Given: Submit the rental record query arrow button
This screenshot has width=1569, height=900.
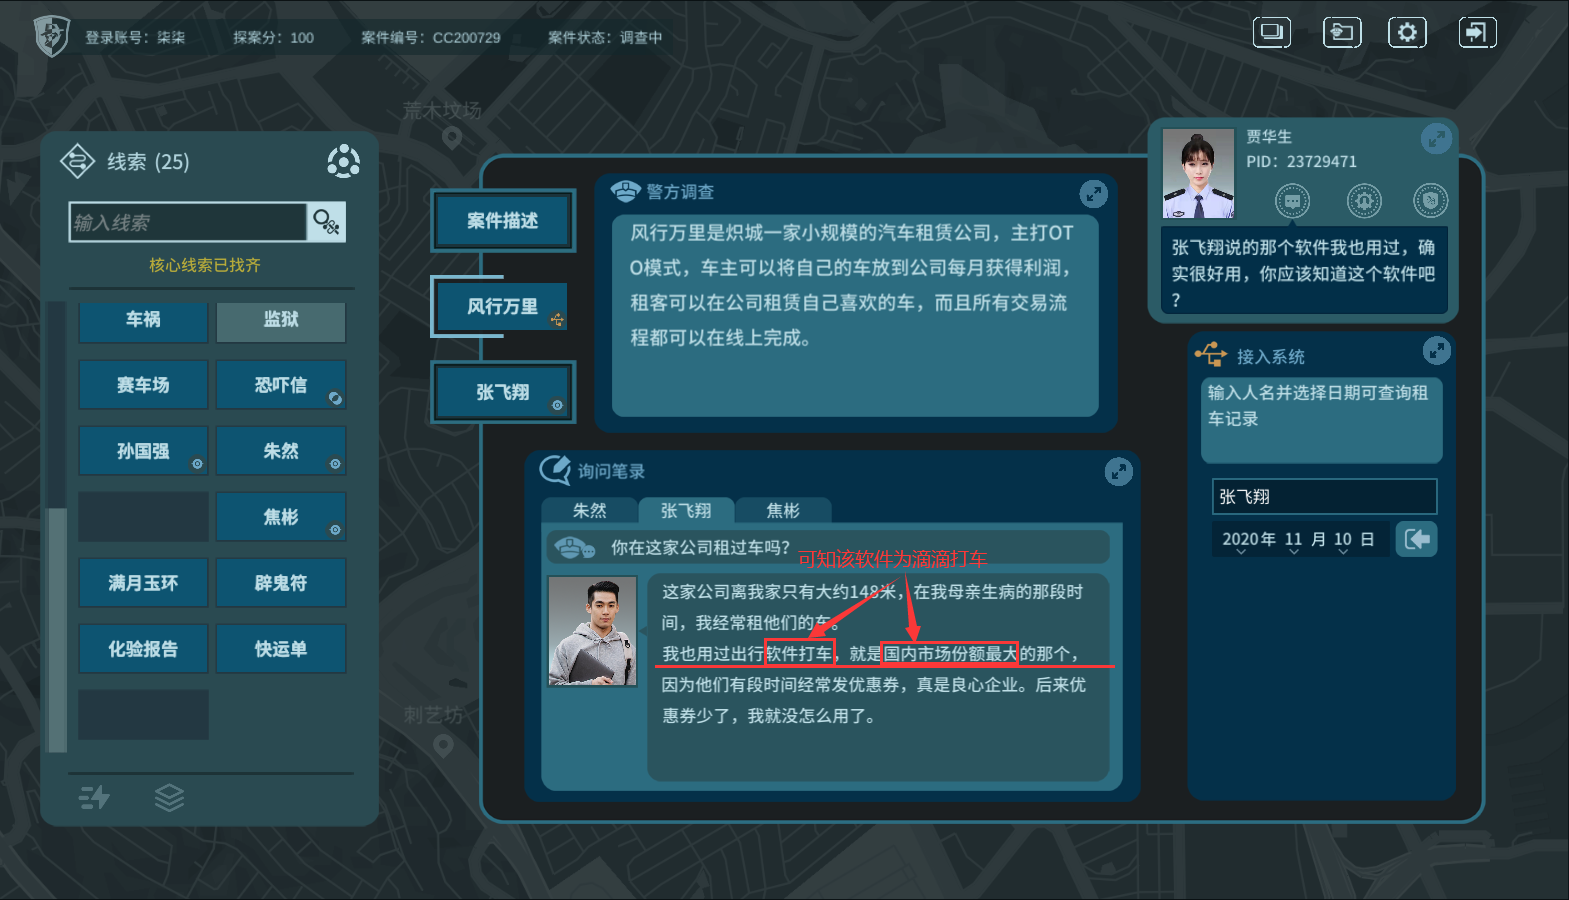Looking at the screenshot, I should click(1416, 539).
